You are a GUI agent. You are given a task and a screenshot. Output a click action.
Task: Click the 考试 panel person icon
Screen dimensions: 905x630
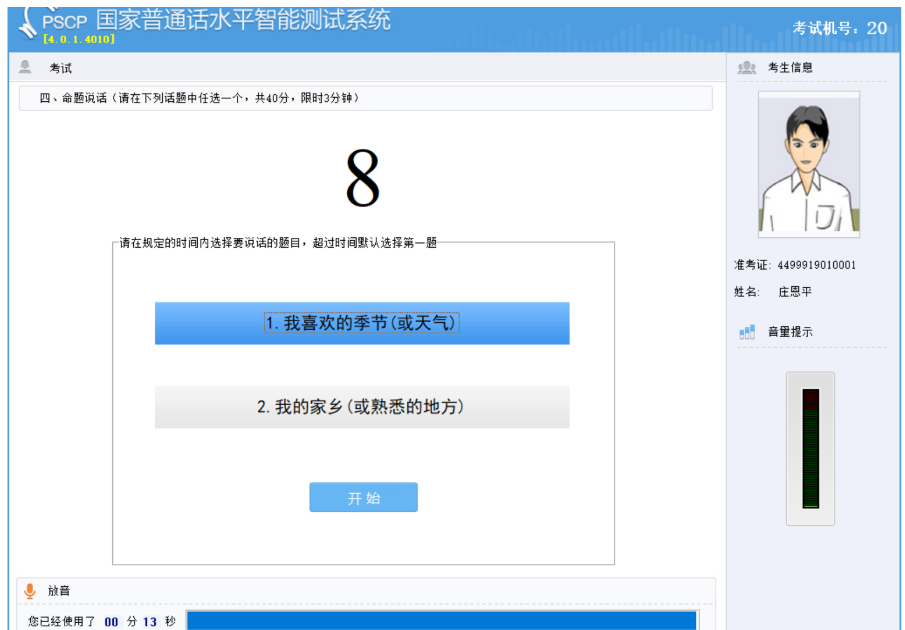(x=26, y=67)
